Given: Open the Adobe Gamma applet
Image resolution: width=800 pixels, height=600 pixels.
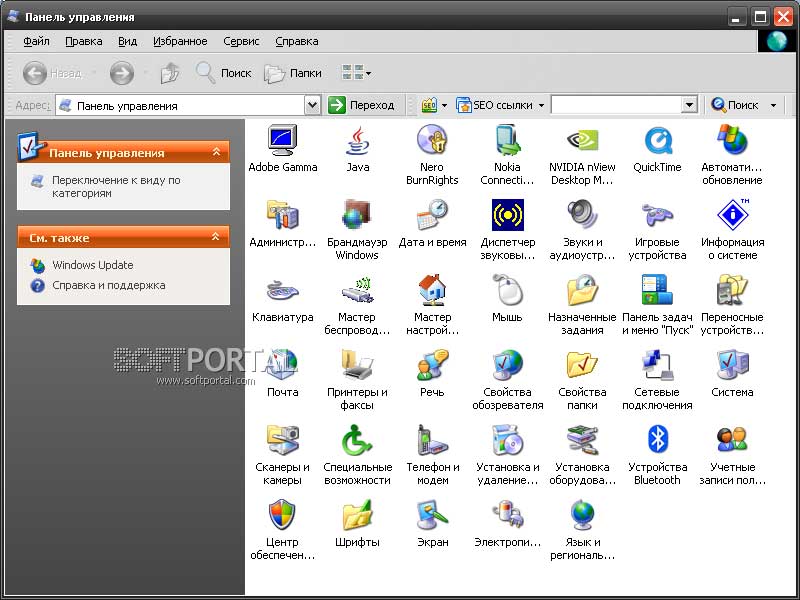Looking at the screenshot, I should tap(282, 149).
